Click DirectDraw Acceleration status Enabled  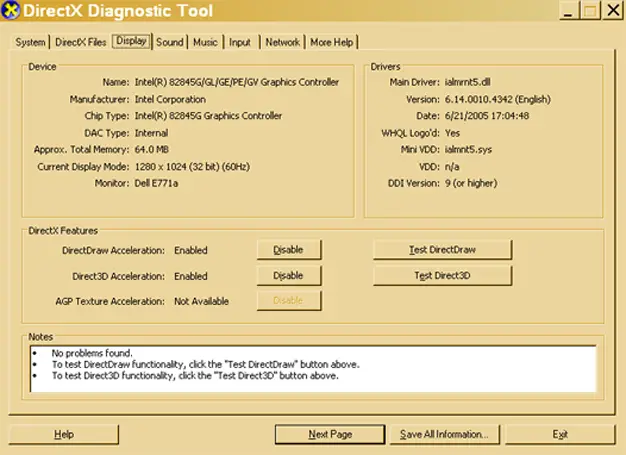point(191,250)
